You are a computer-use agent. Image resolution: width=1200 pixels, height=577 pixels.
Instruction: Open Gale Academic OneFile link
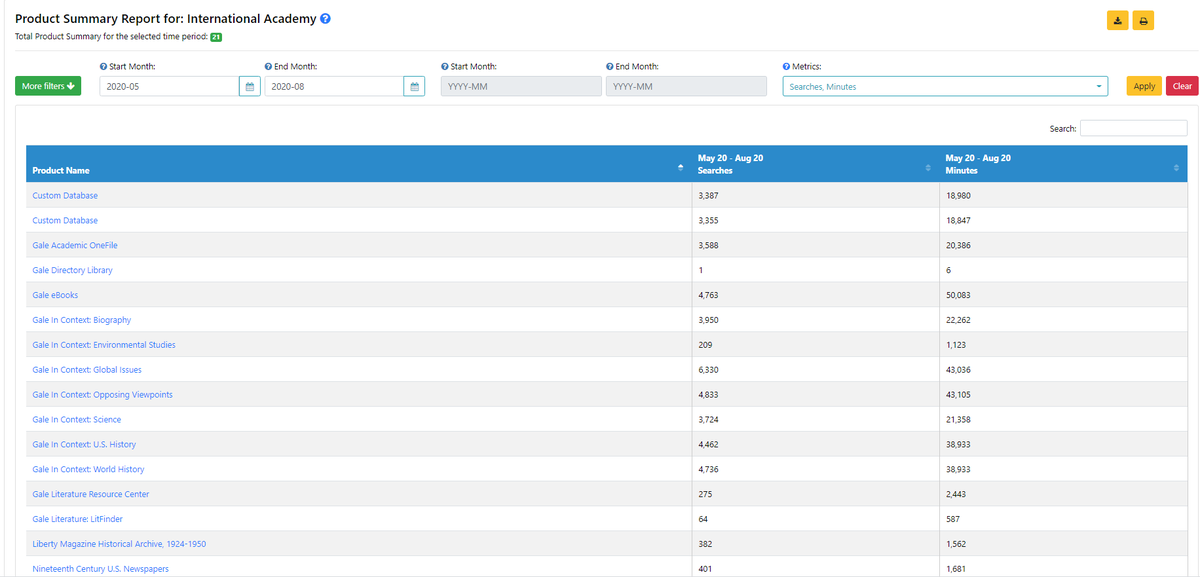point(75,245)
